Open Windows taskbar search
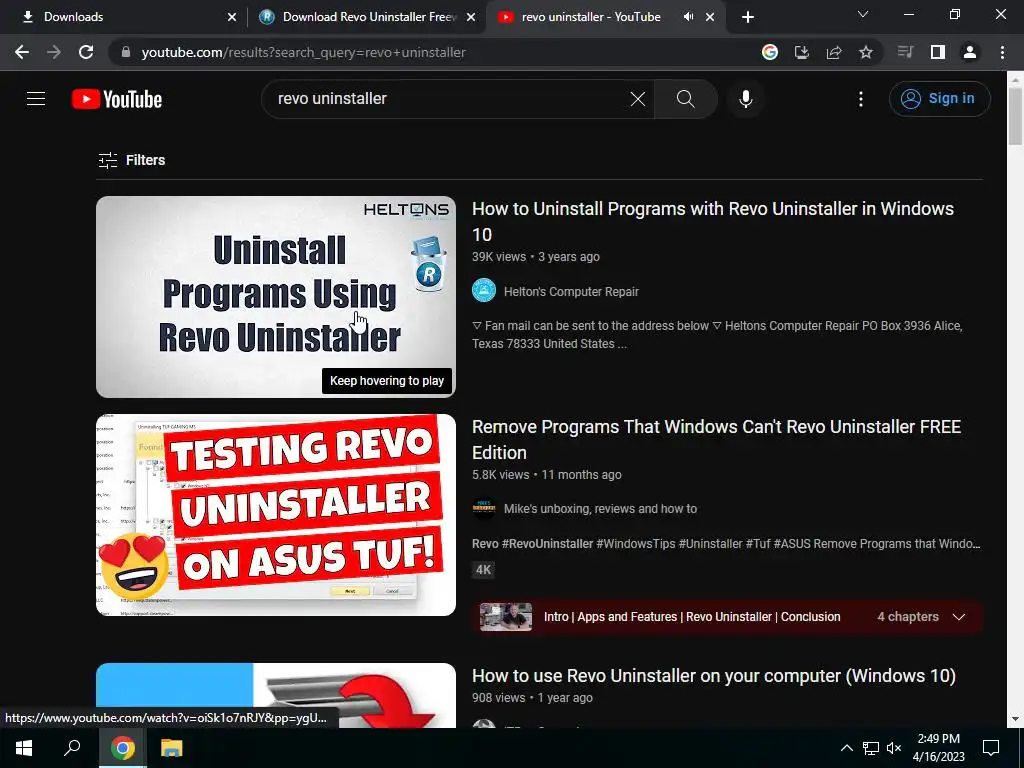This screenshot has width=1024, height=768. click(x=72, y=748)
